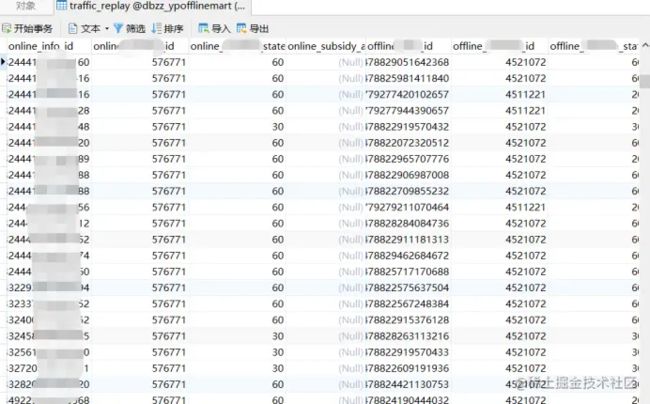Select cell 178828284084736
The width and height of the screenshot is (650, 404).
point(407,223)
